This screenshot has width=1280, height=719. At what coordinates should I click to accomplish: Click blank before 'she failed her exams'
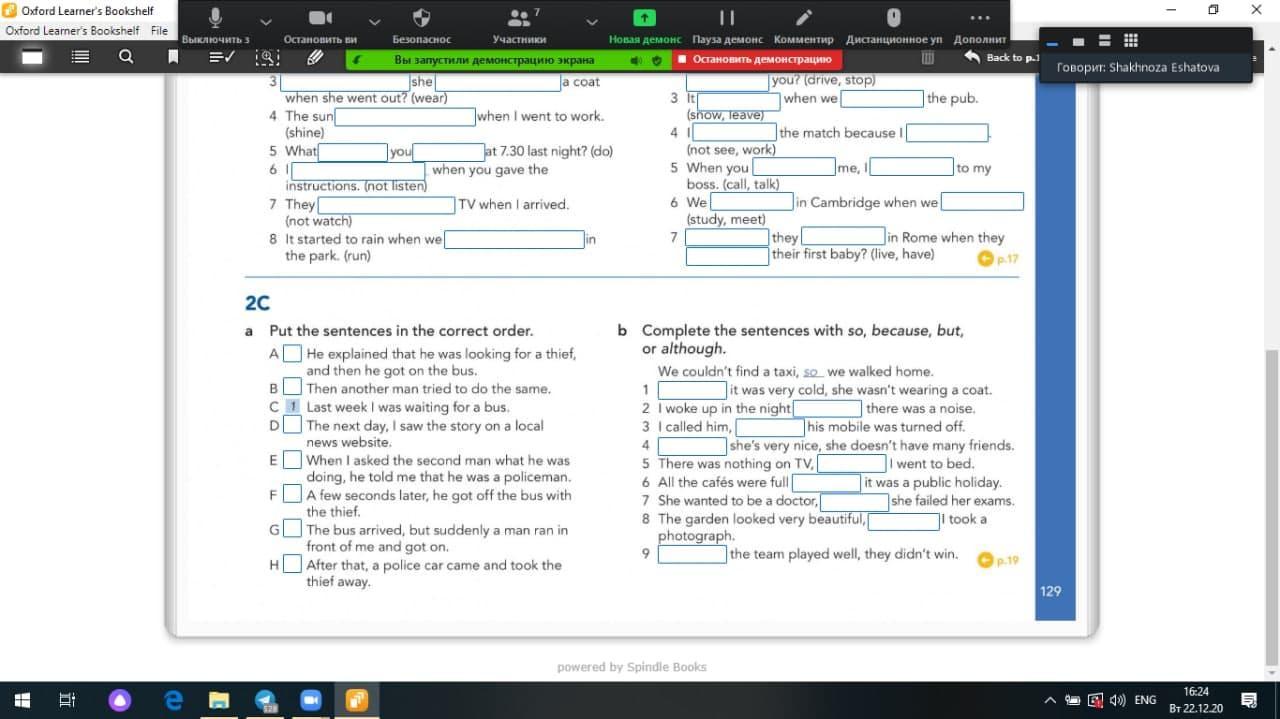click(x=855, y=502)
